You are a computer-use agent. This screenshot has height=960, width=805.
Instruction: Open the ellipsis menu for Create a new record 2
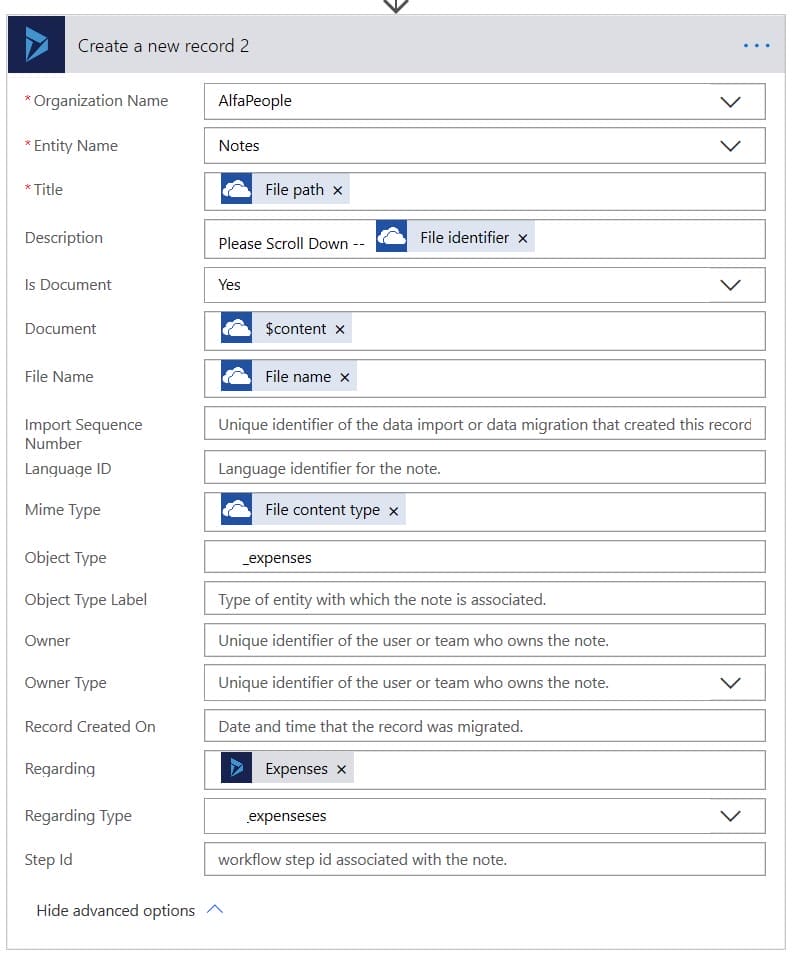pos(757,44)
